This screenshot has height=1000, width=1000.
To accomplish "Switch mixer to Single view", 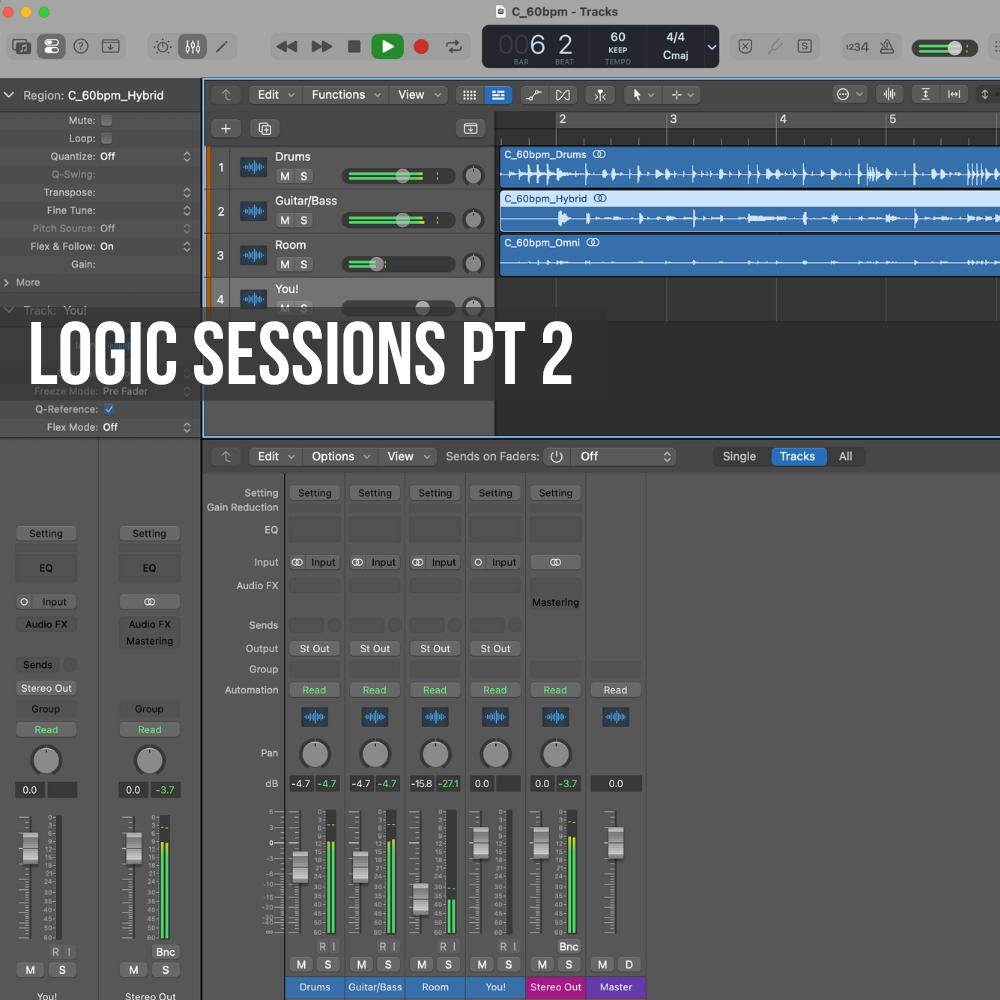I will [739, 457].
